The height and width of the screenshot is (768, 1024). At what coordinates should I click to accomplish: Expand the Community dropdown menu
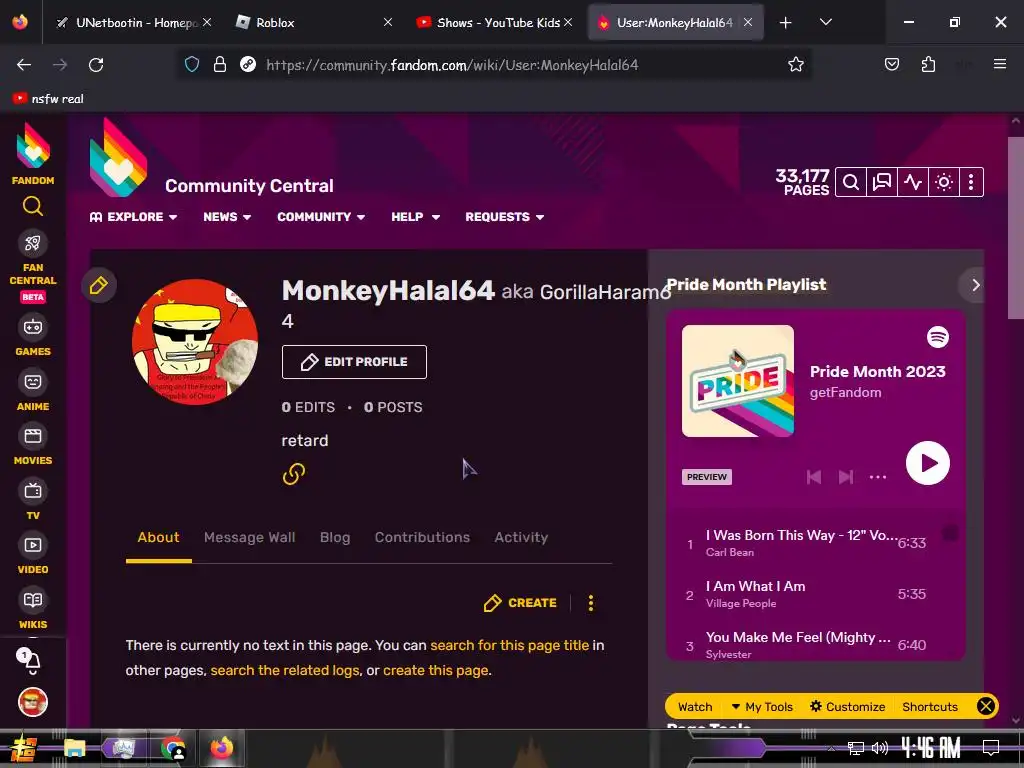pyautogui.click(x=321, y=217)
